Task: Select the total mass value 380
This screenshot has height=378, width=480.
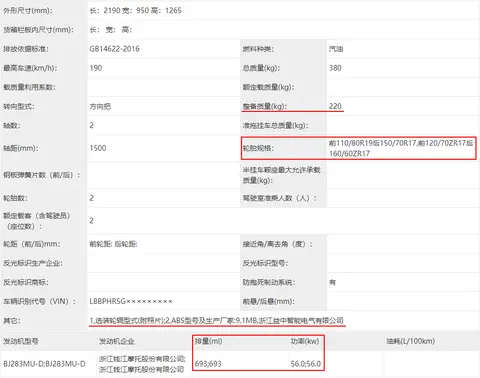Action: [x=335, y=68]
